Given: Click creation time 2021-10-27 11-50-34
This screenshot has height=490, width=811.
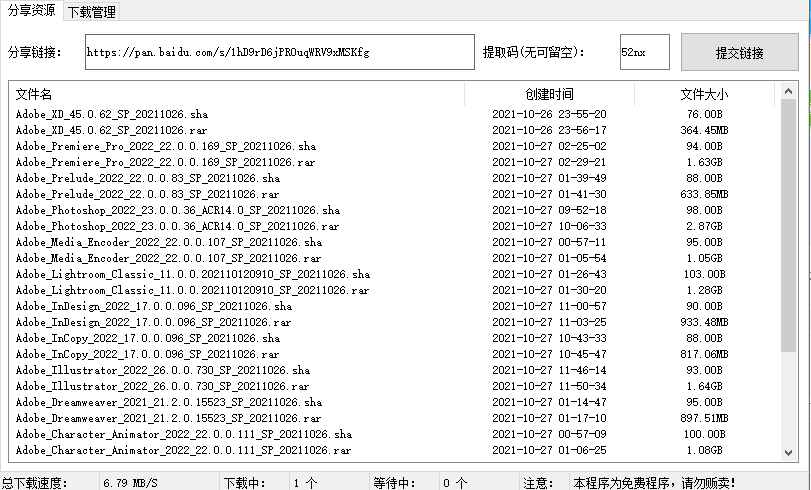Looking at the screenshot, I should click(549, 387).
